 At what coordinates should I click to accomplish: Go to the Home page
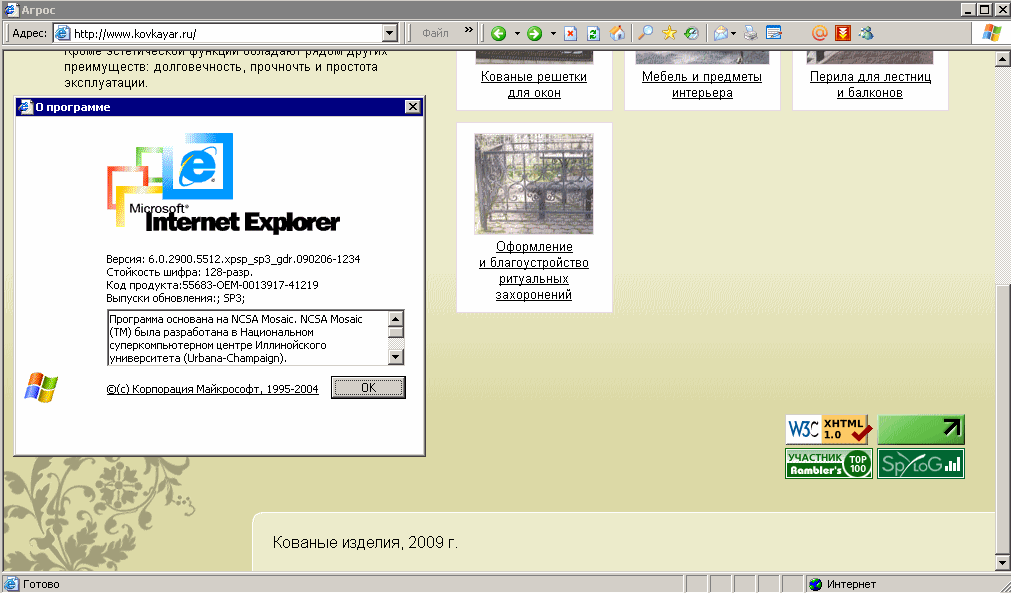click(617, 33)
